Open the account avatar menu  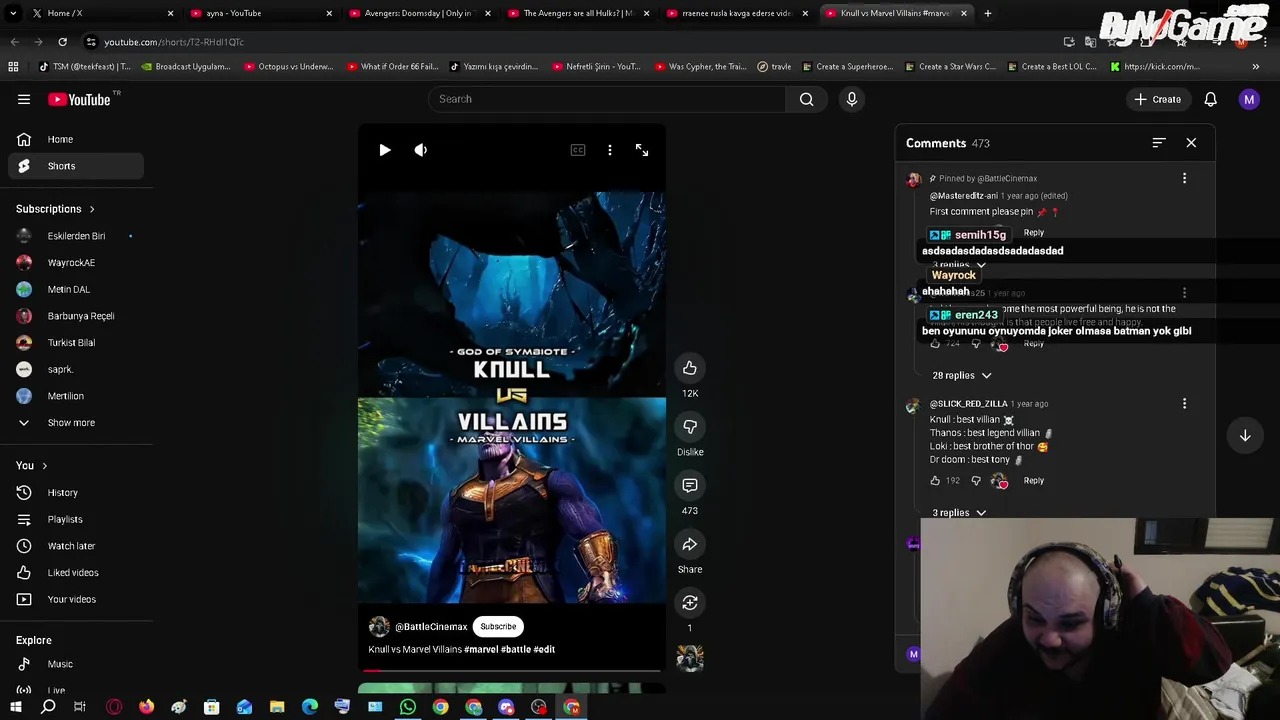pyautogui.click(x=1249, y=99)
